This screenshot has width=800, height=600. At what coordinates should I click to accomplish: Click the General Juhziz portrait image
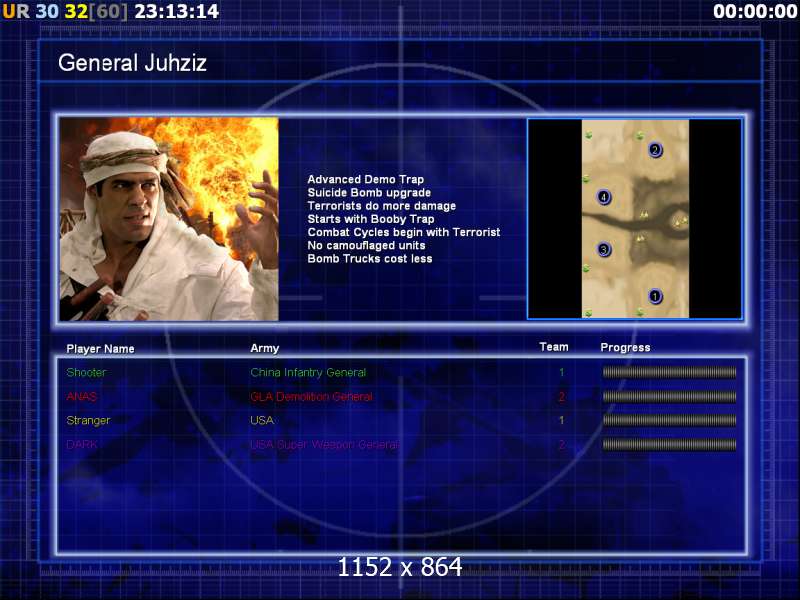pyautogui.click(x=169, y=219)
